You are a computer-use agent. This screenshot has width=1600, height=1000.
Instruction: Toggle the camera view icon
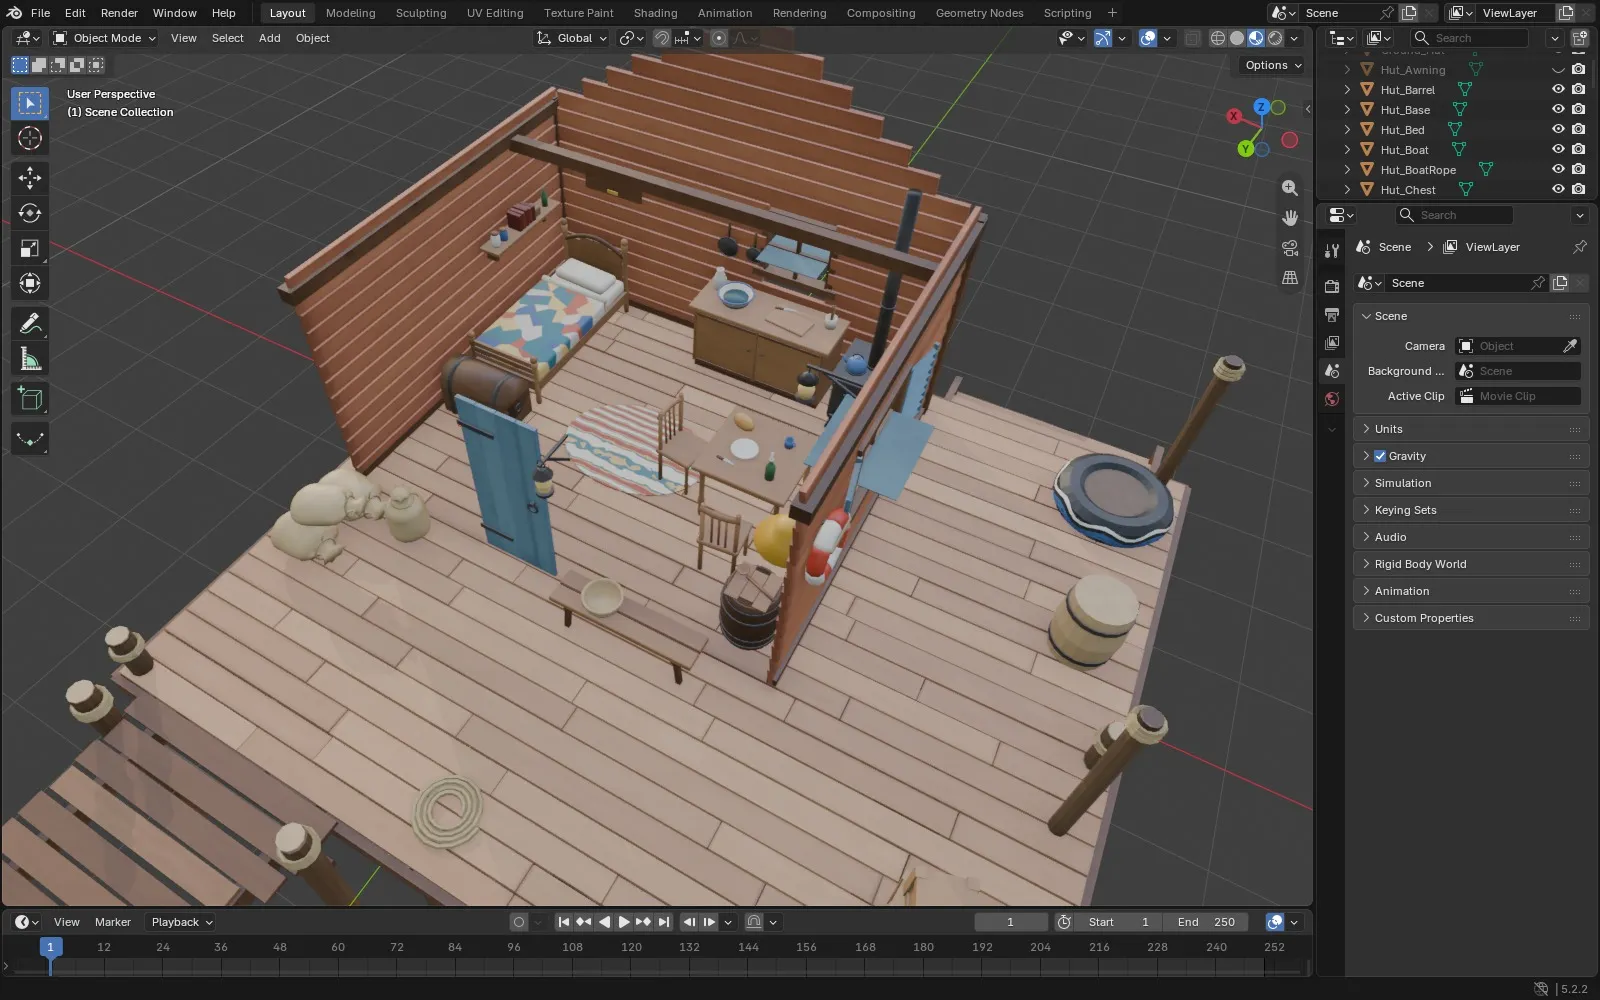(1290, 248)
